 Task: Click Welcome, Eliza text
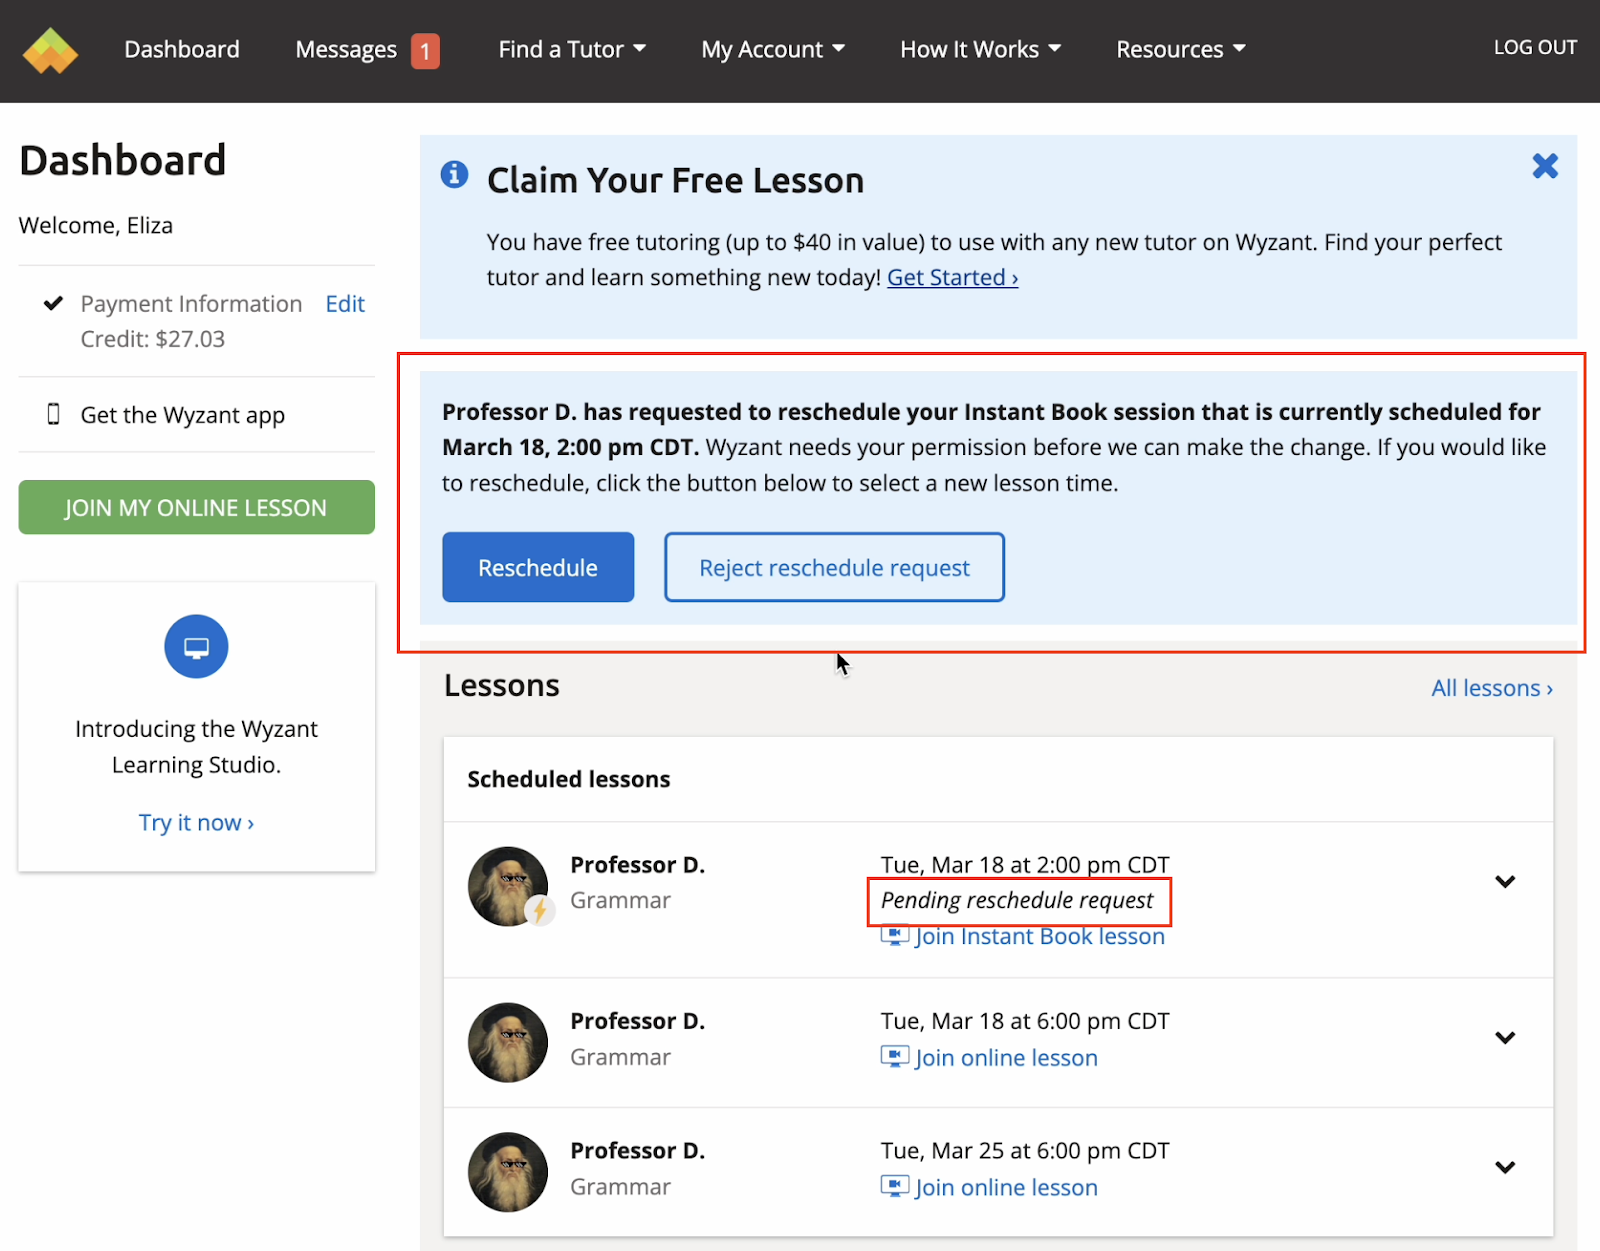[96, 225]
